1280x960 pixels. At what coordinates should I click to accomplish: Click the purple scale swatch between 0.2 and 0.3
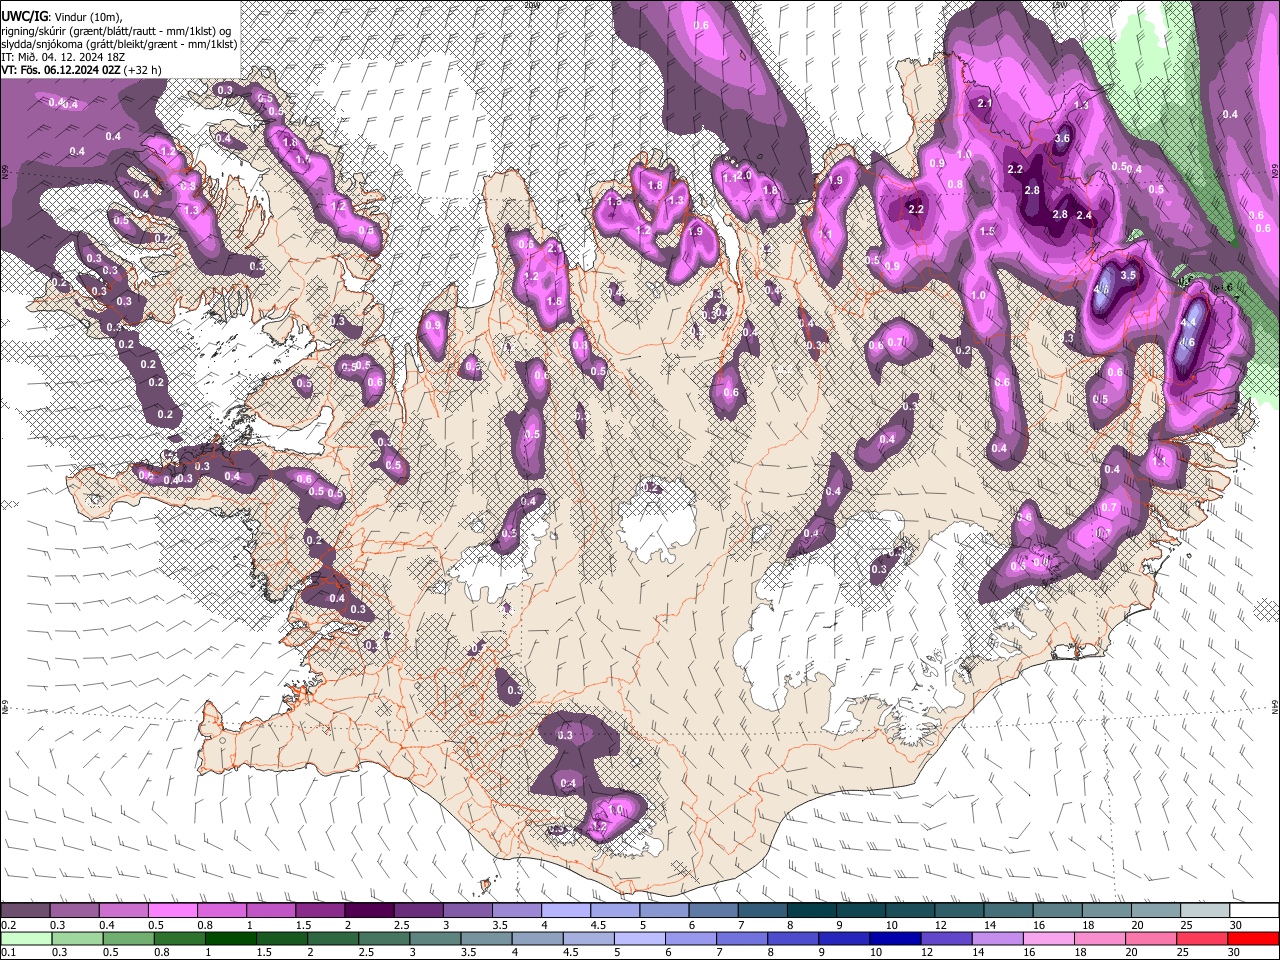coord(25,911)
